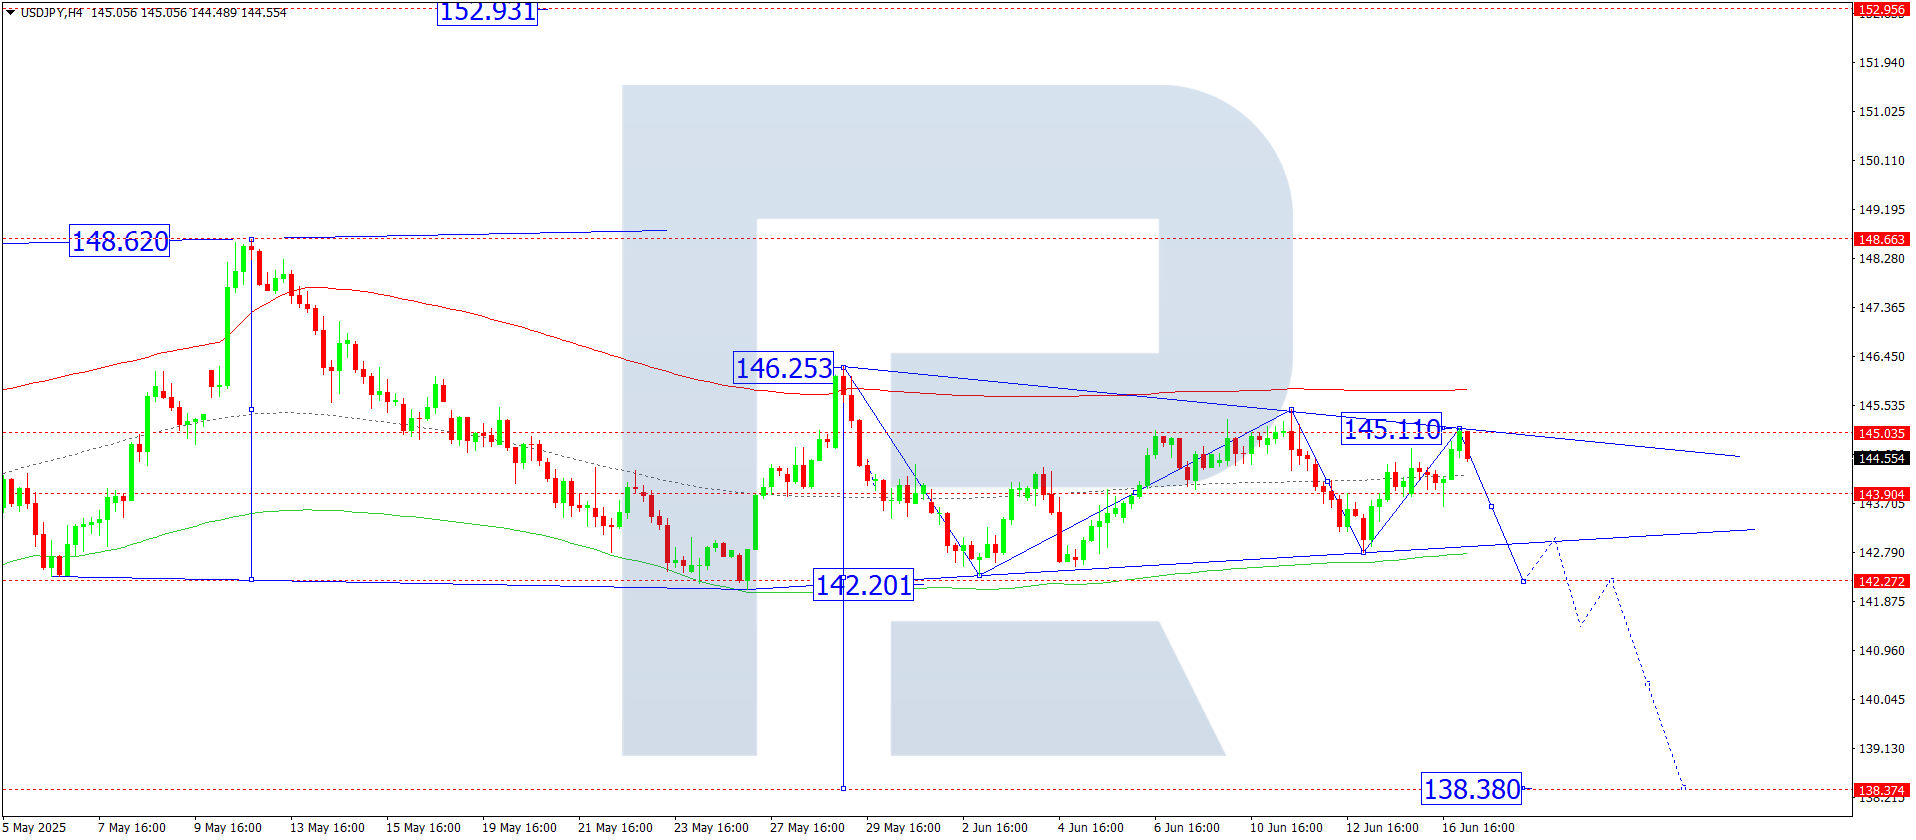1916x840 pixels.
Task: Click the red 152.956 axis price tag
Action: click(1882, 10)
